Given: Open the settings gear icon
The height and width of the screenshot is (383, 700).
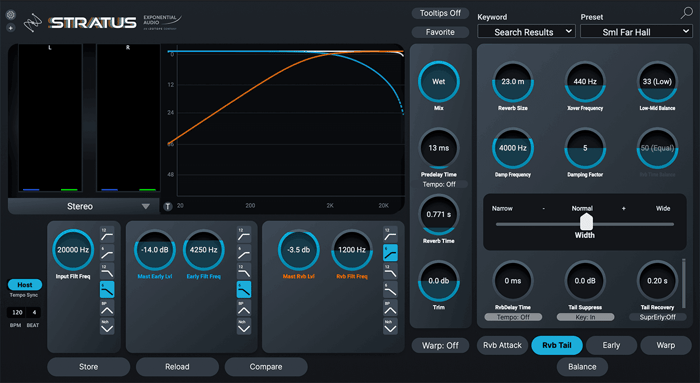Looking at the screenshot, I should pyautogui.click(x=10, y=15).
